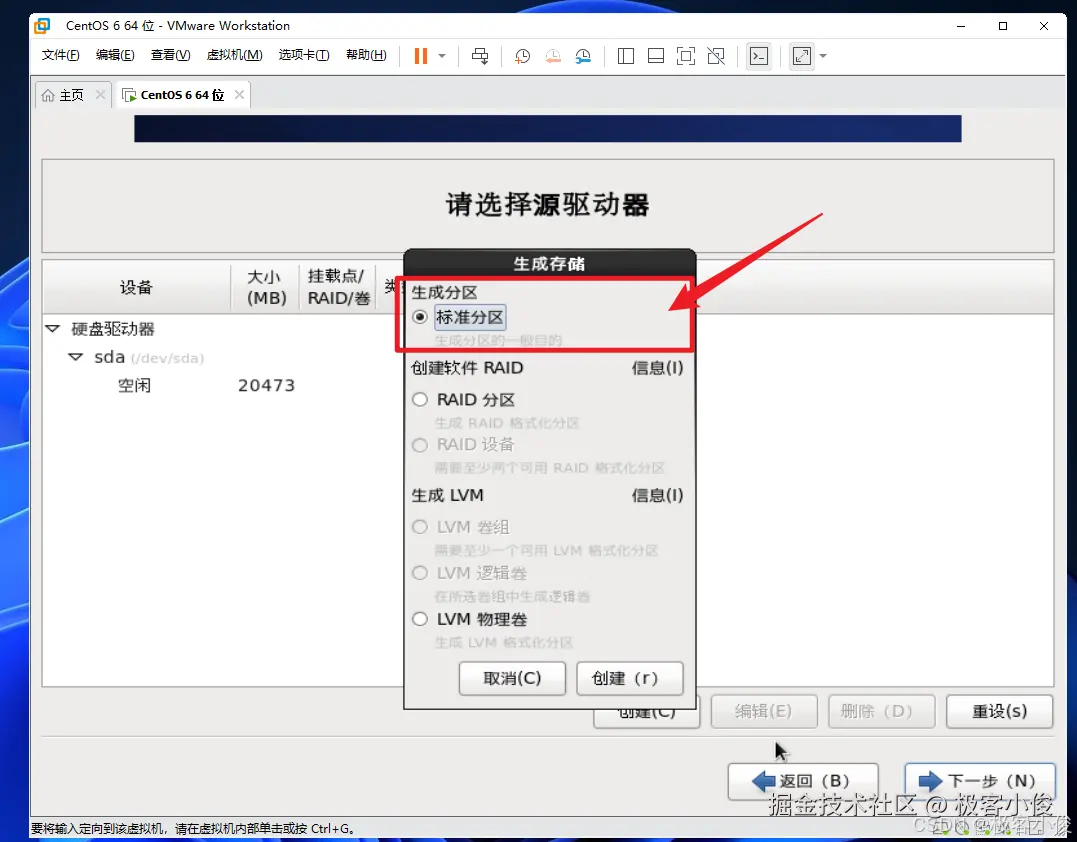
Task: Go back with 返回(B) button
Action: (x=803, y=781)
